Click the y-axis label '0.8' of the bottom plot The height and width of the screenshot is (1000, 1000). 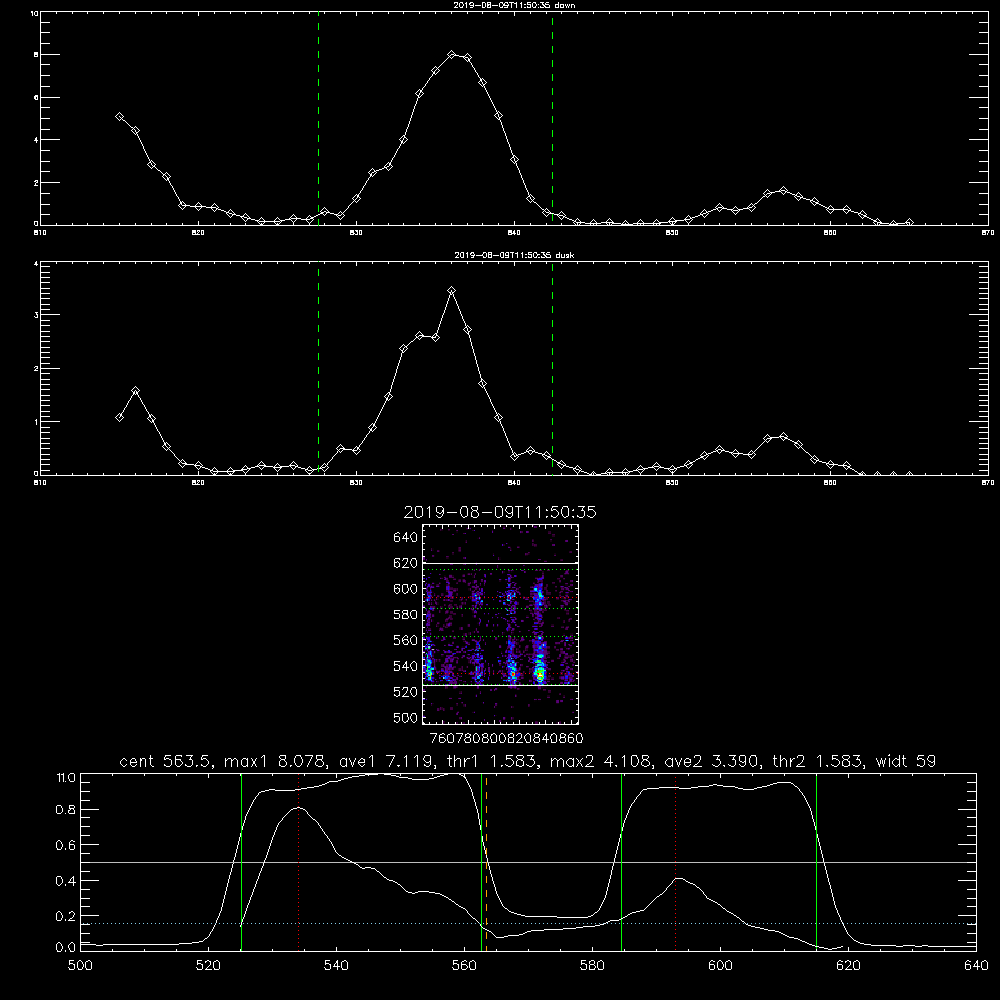point(66,810)
